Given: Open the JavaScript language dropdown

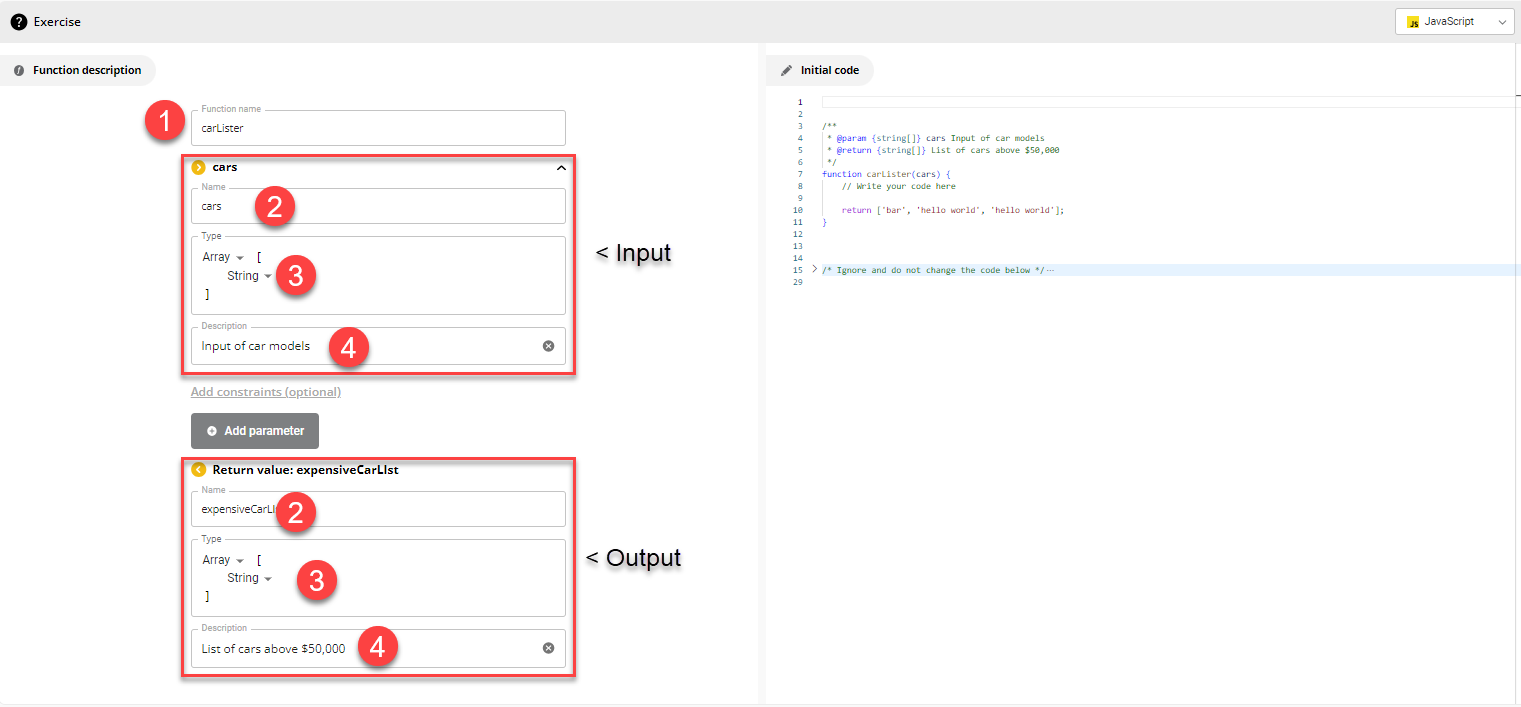Looking at the screenshot, I should pos(1454,21).
